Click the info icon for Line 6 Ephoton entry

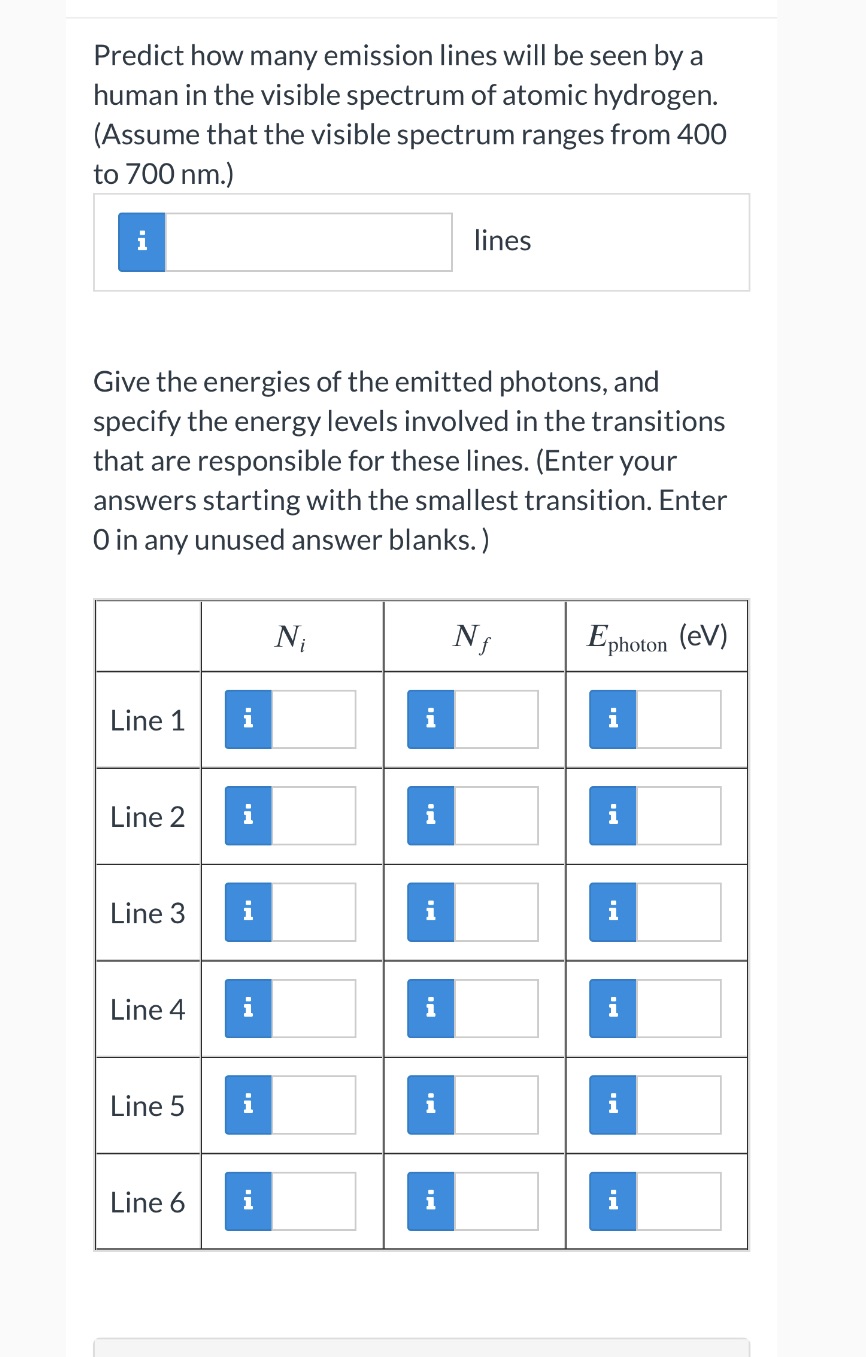pos(613,1201)
